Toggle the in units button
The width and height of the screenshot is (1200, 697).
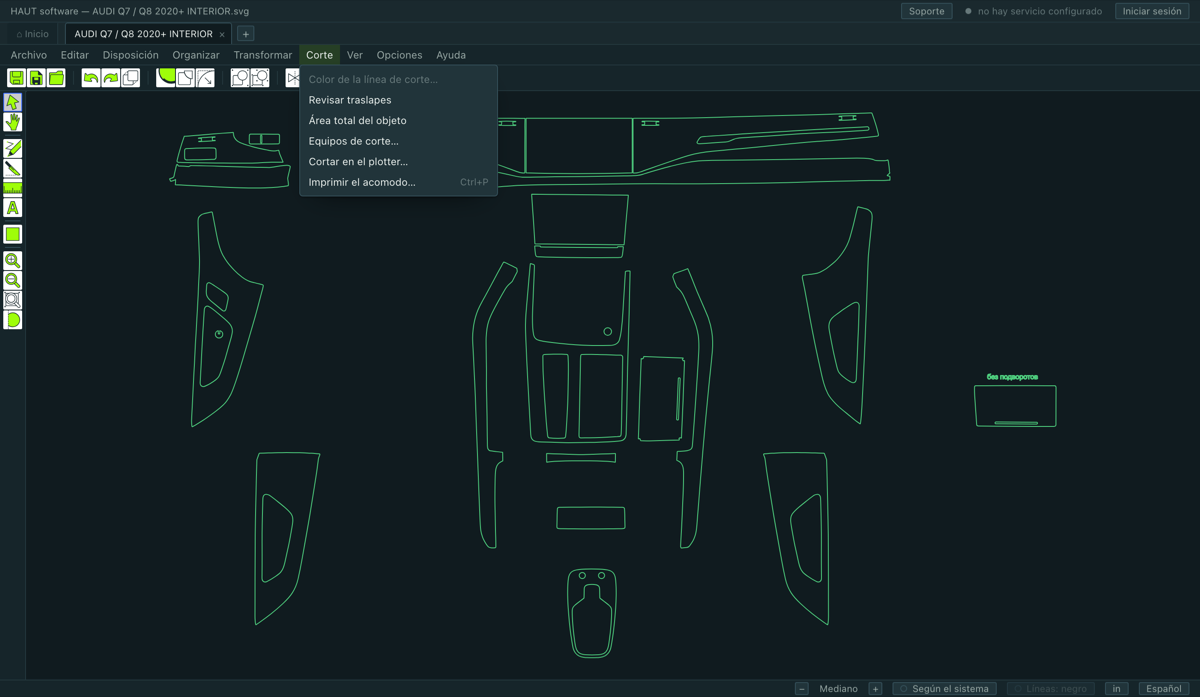coord(1116,688)
